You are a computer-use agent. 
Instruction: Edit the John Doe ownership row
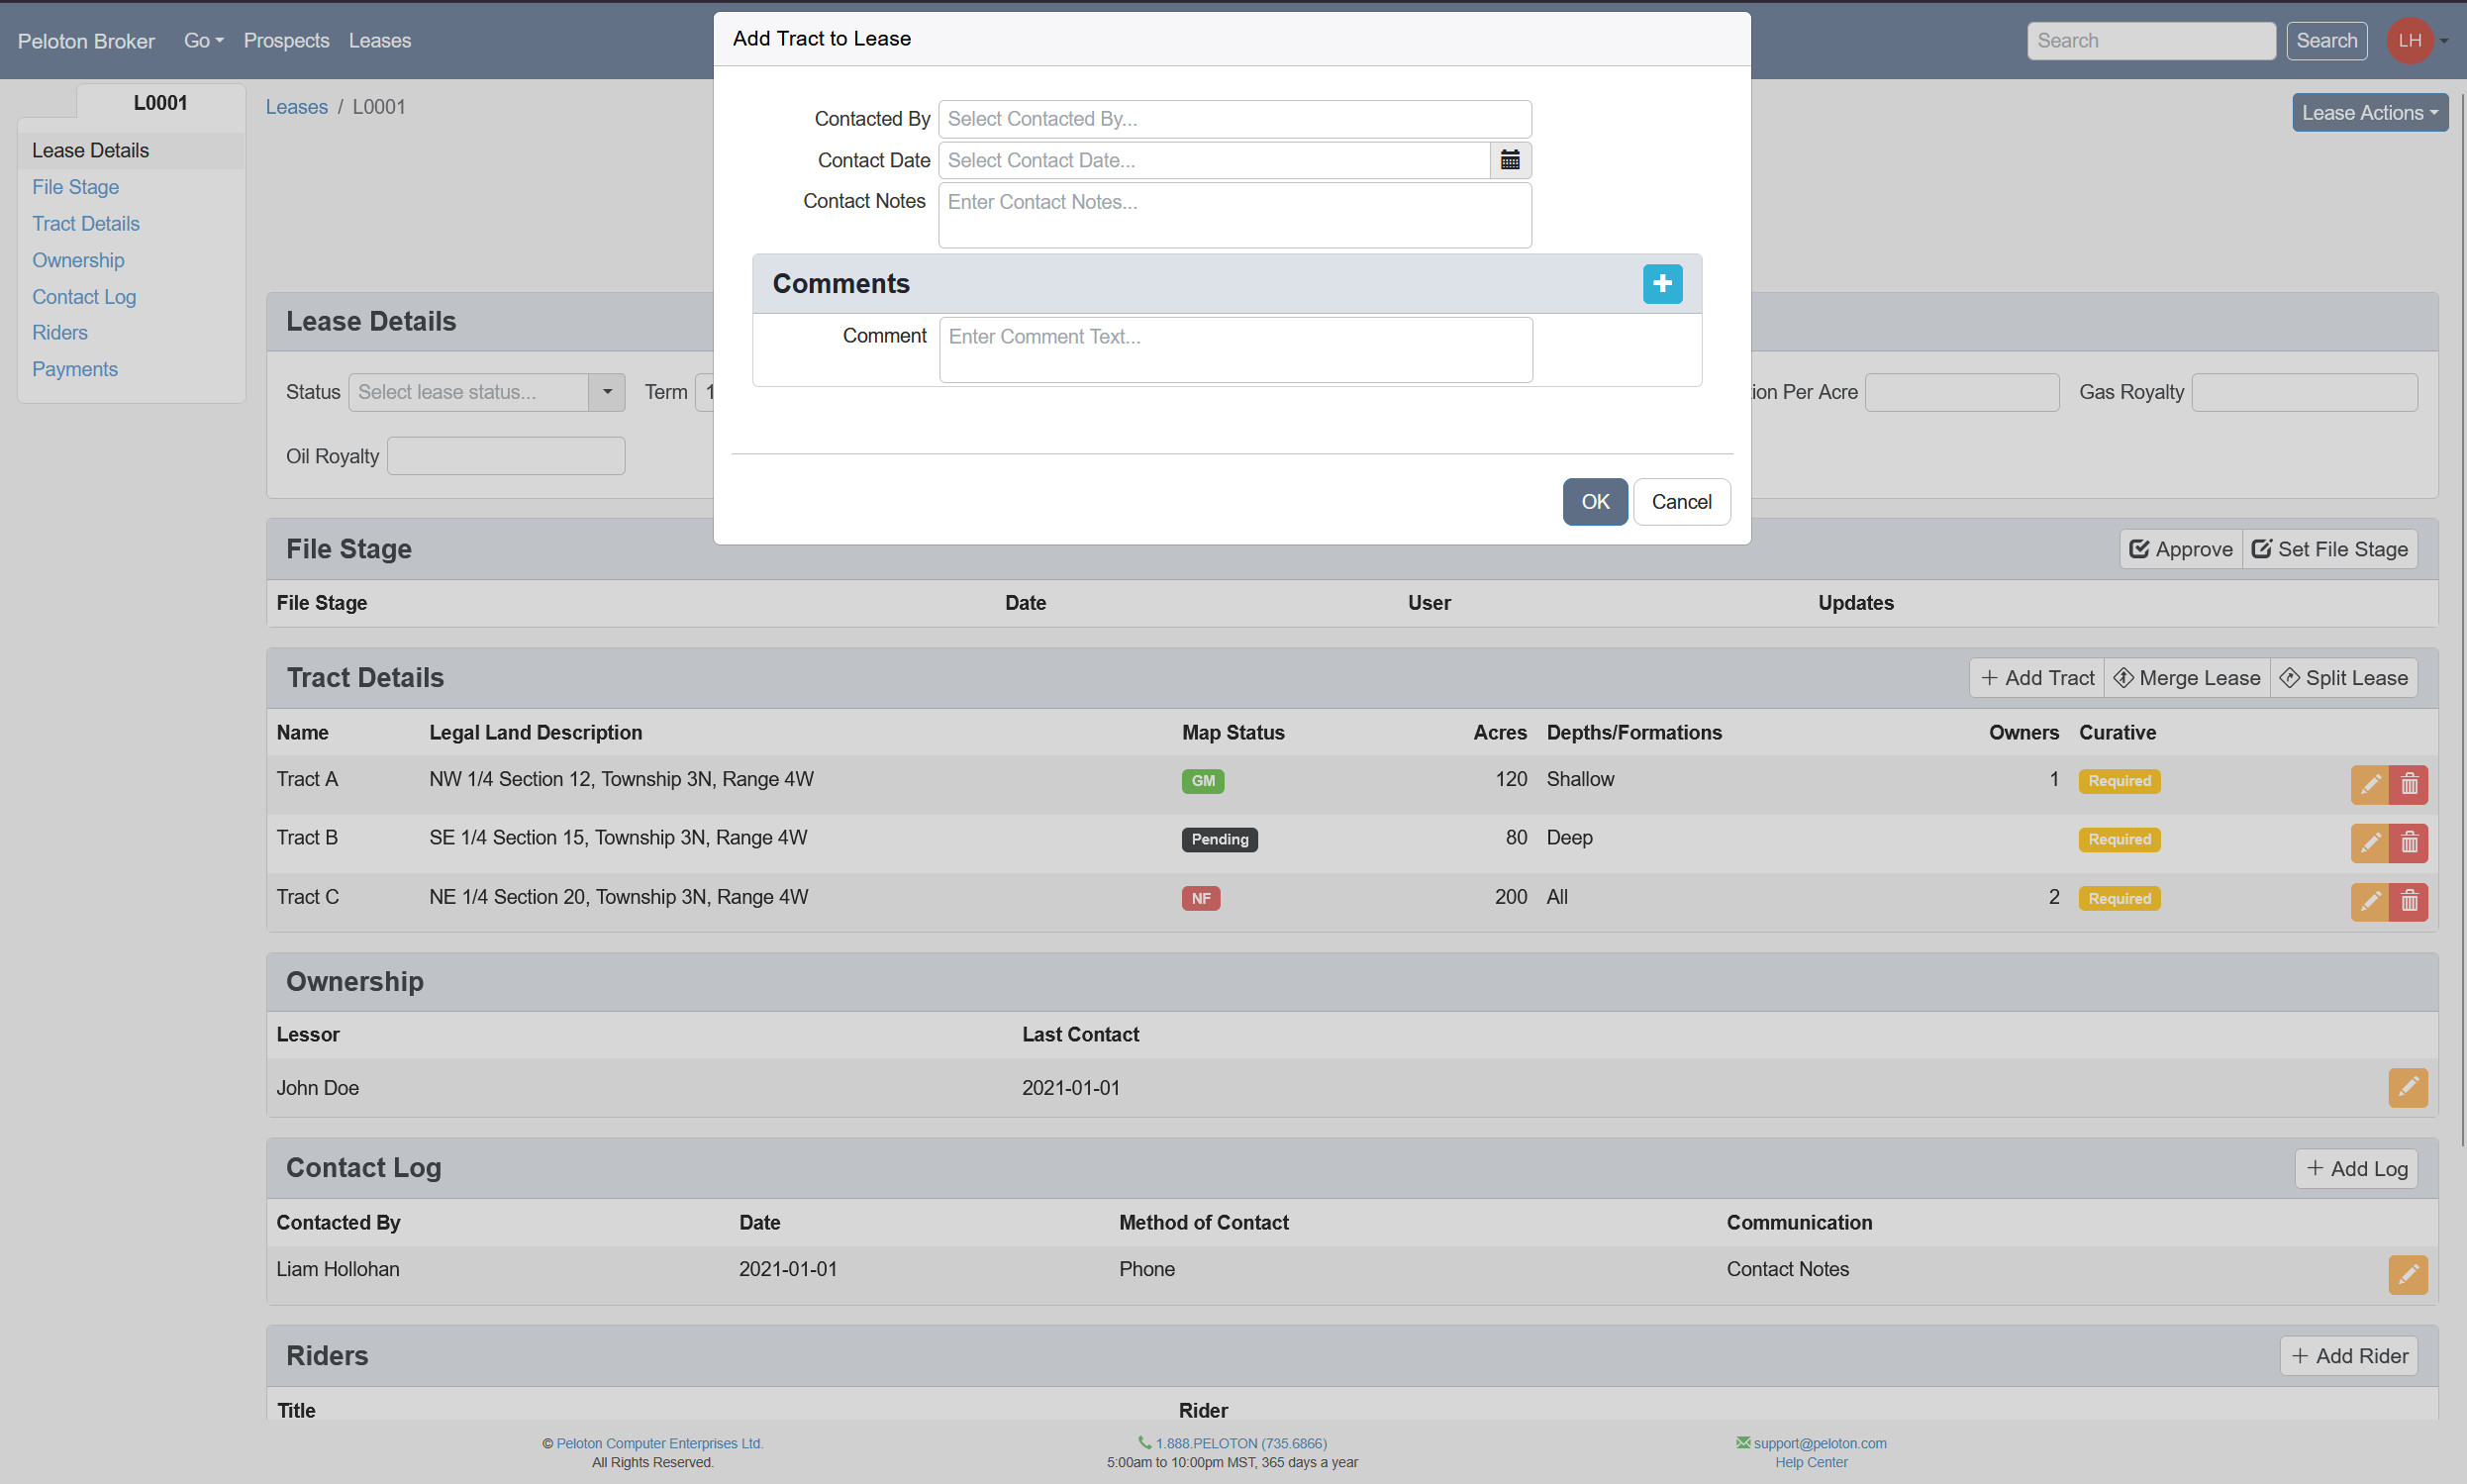[2407, 1087]
